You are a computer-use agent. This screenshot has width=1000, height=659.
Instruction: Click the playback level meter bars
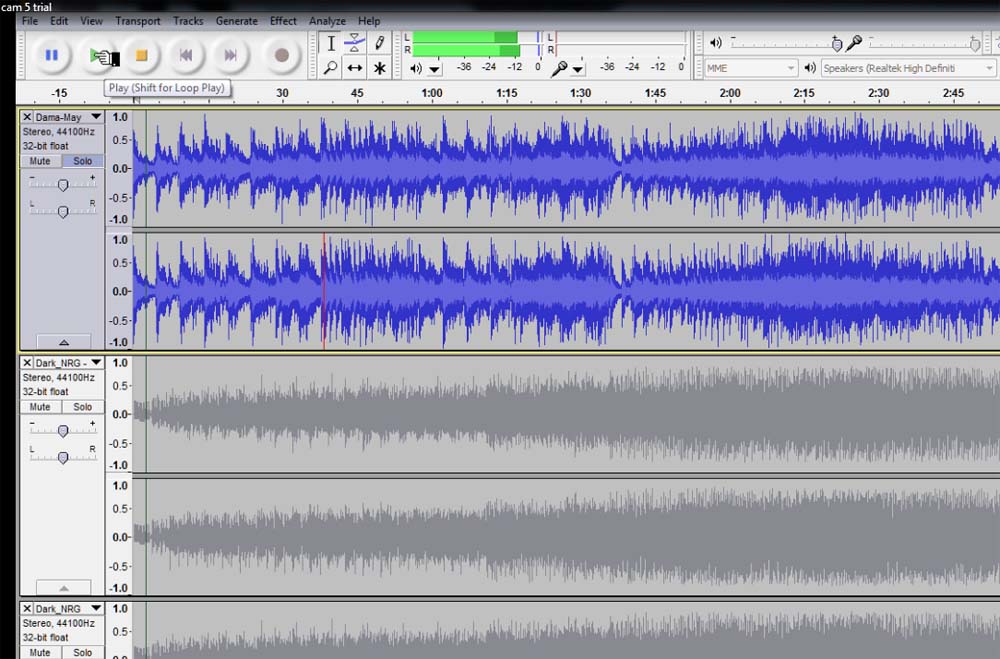coord(475,43)
